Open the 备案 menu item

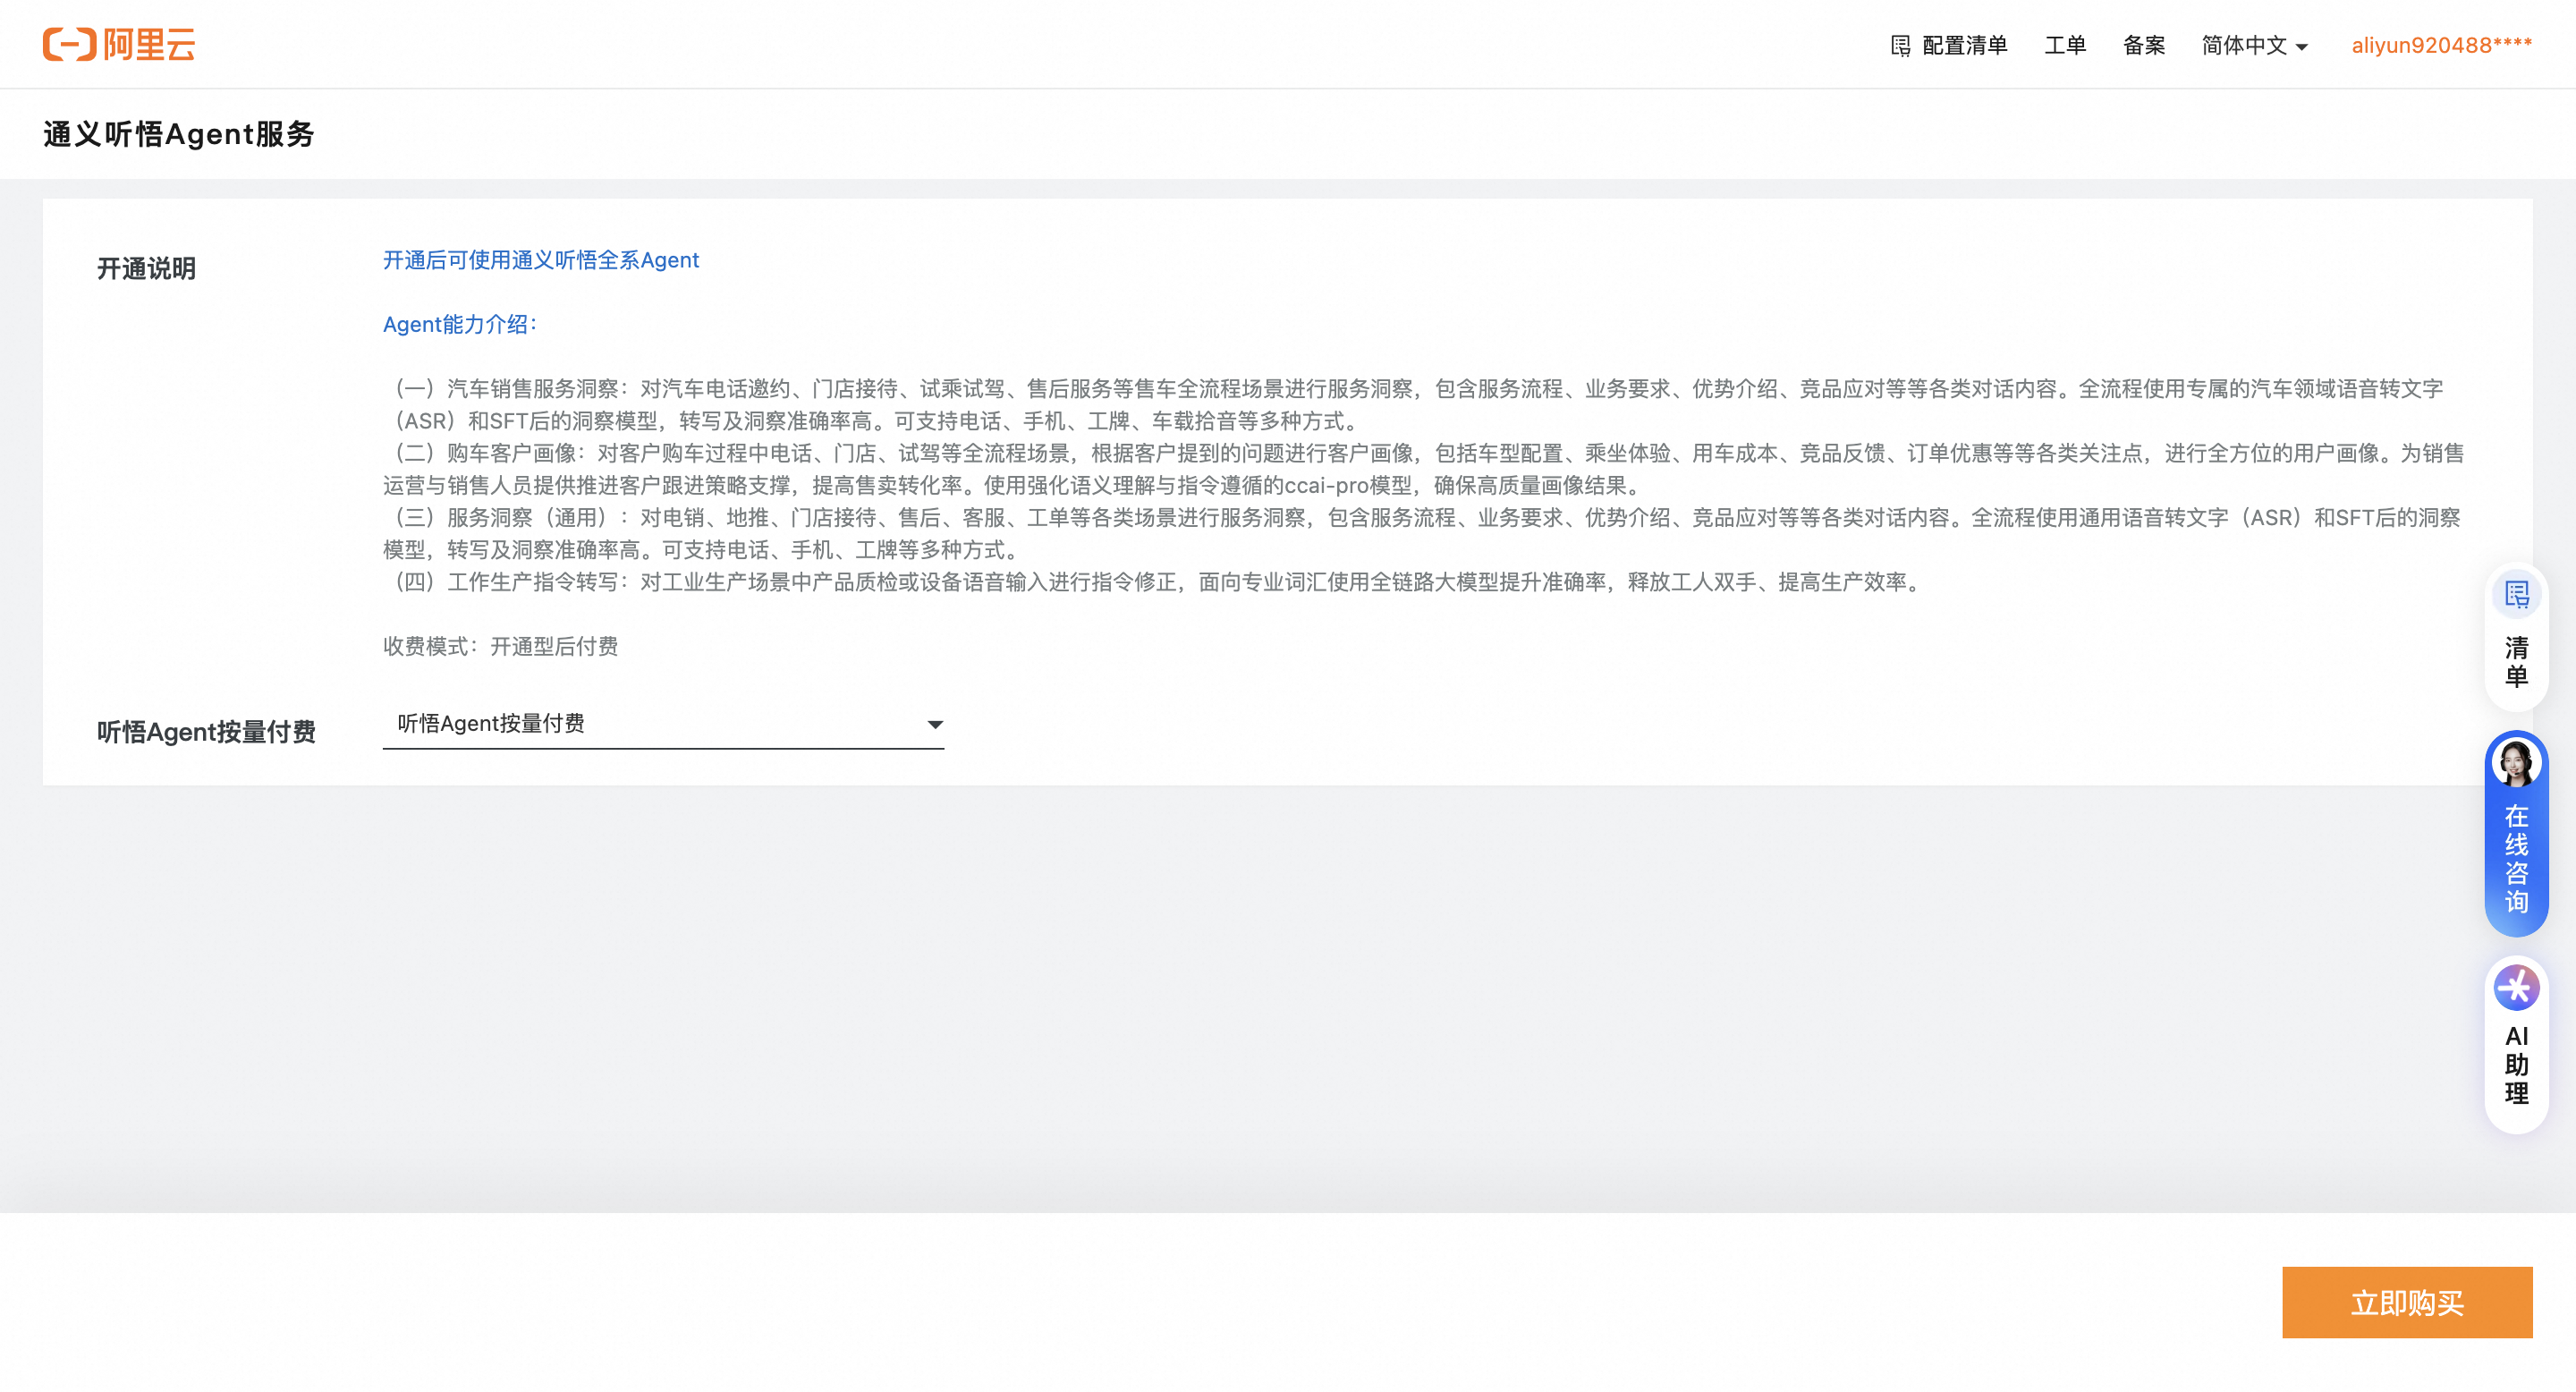click(x=2144, y=46)
